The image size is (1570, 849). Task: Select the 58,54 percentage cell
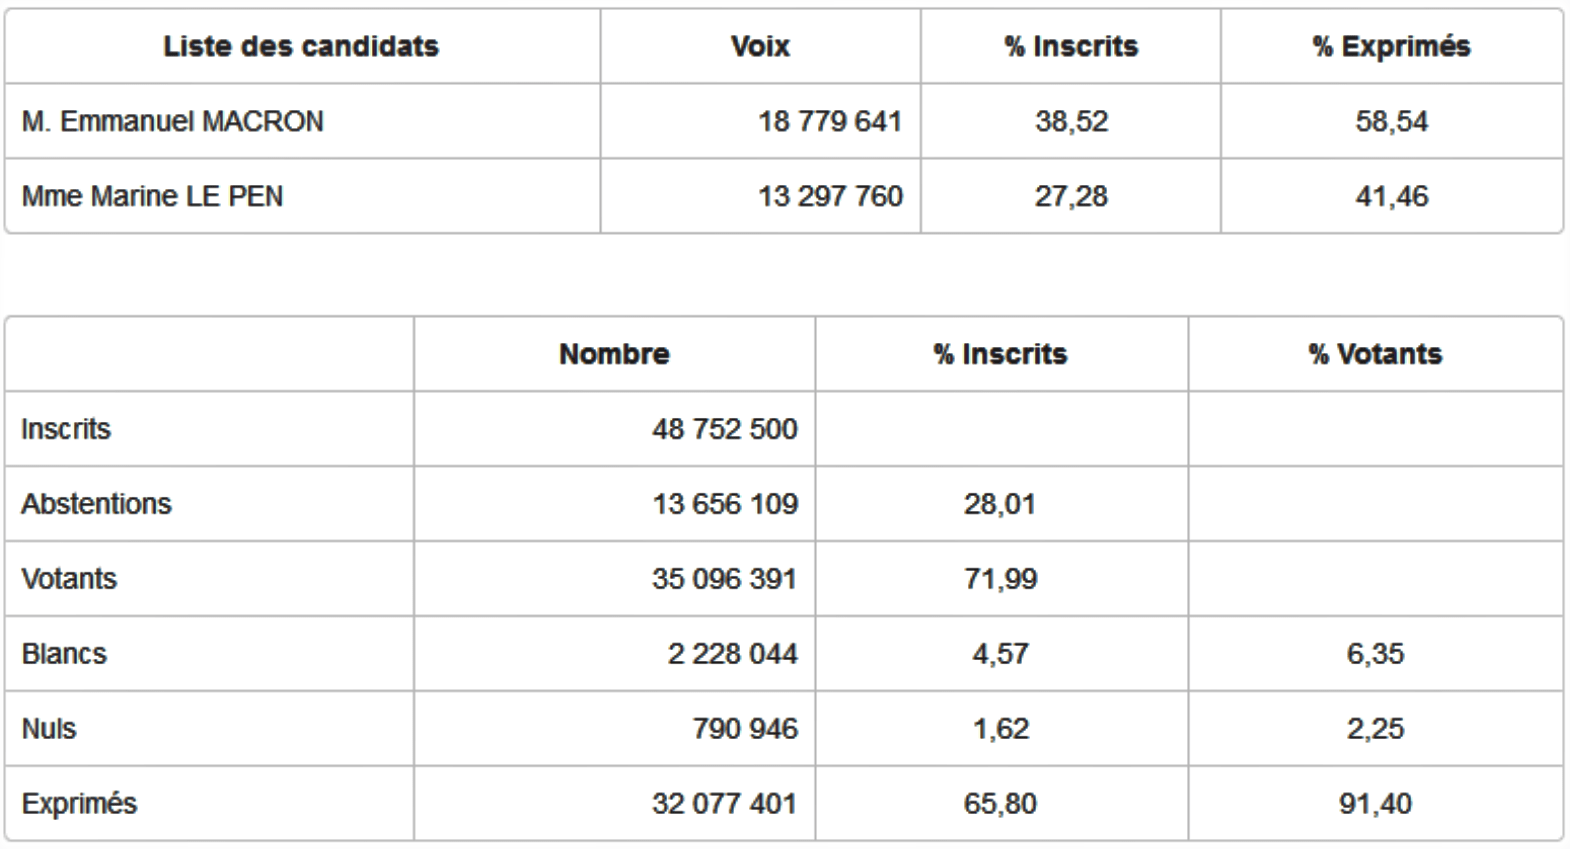click(1391, 121)
